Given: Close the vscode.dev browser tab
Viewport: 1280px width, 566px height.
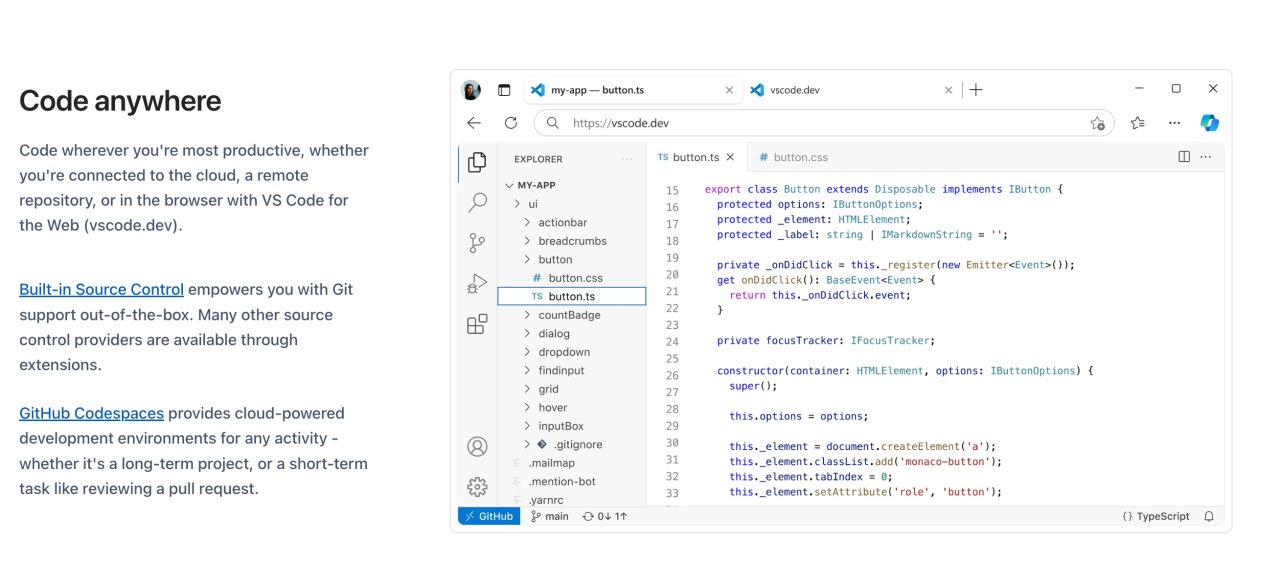Looking at the screenshot, I should [949, 90].
